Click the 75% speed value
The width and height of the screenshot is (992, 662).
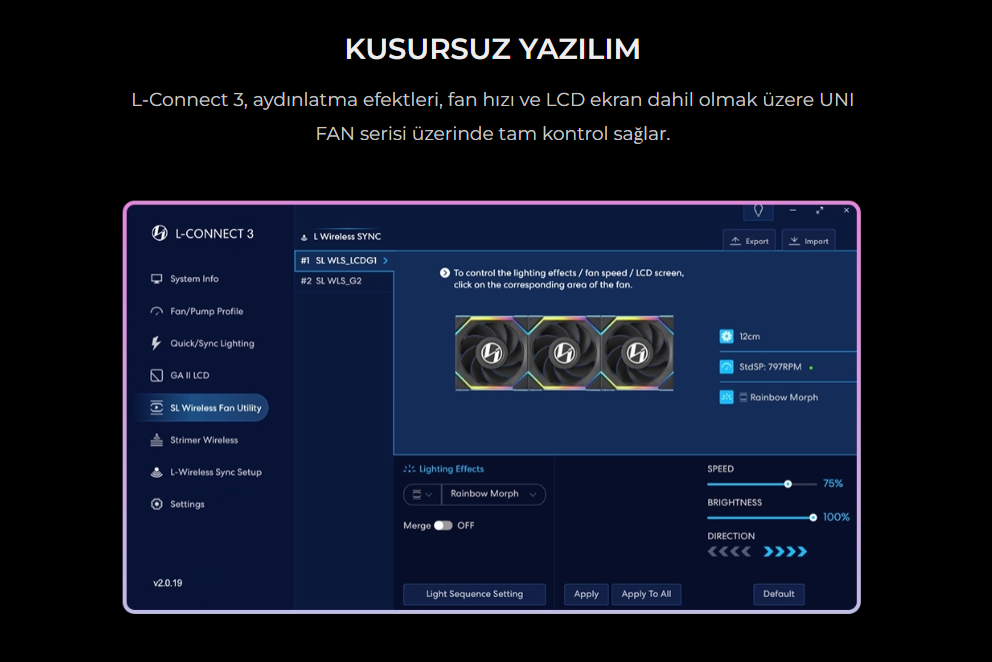(x=833, y=484)
